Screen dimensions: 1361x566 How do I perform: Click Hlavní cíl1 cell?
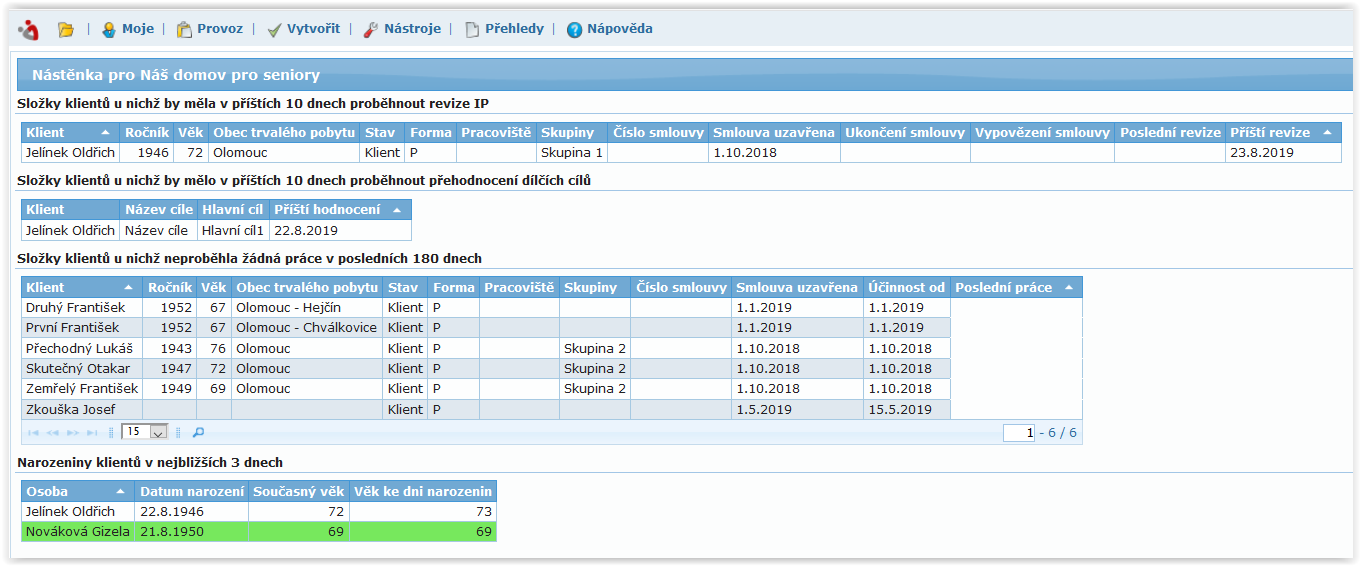tap(232, 230)
